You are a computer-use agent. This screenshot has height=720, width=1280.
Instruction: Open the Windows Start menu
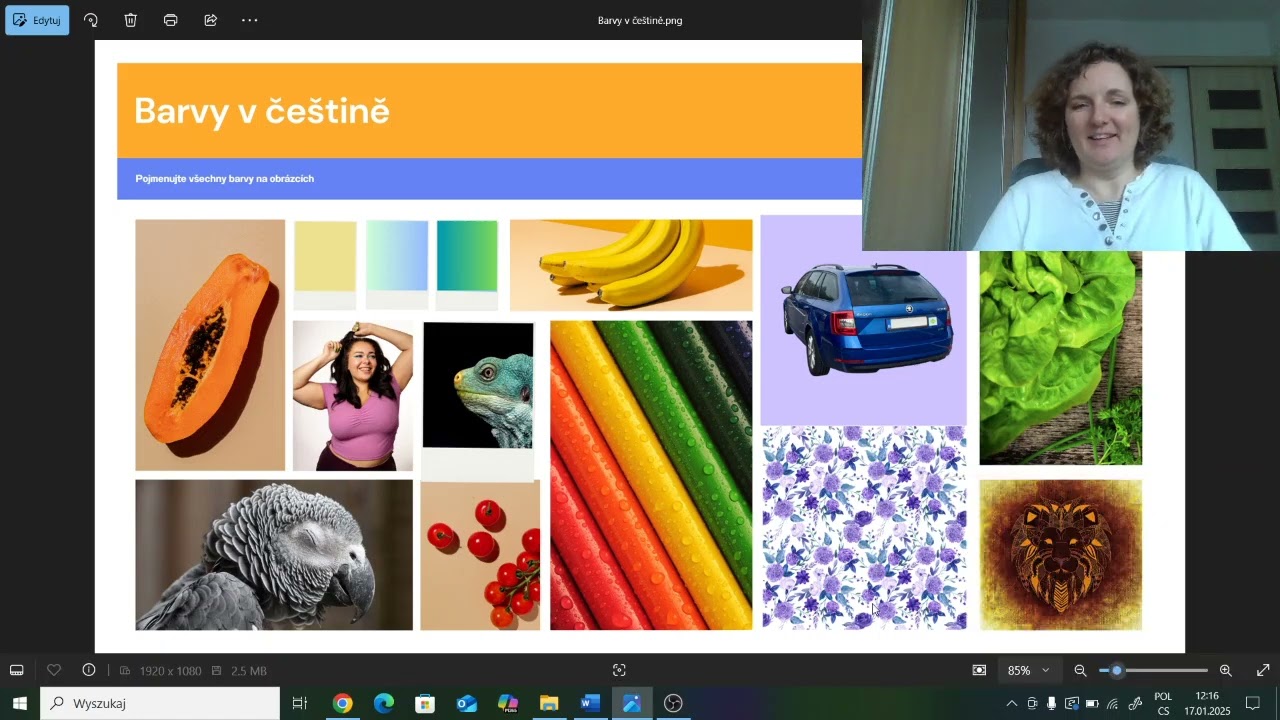19,703
